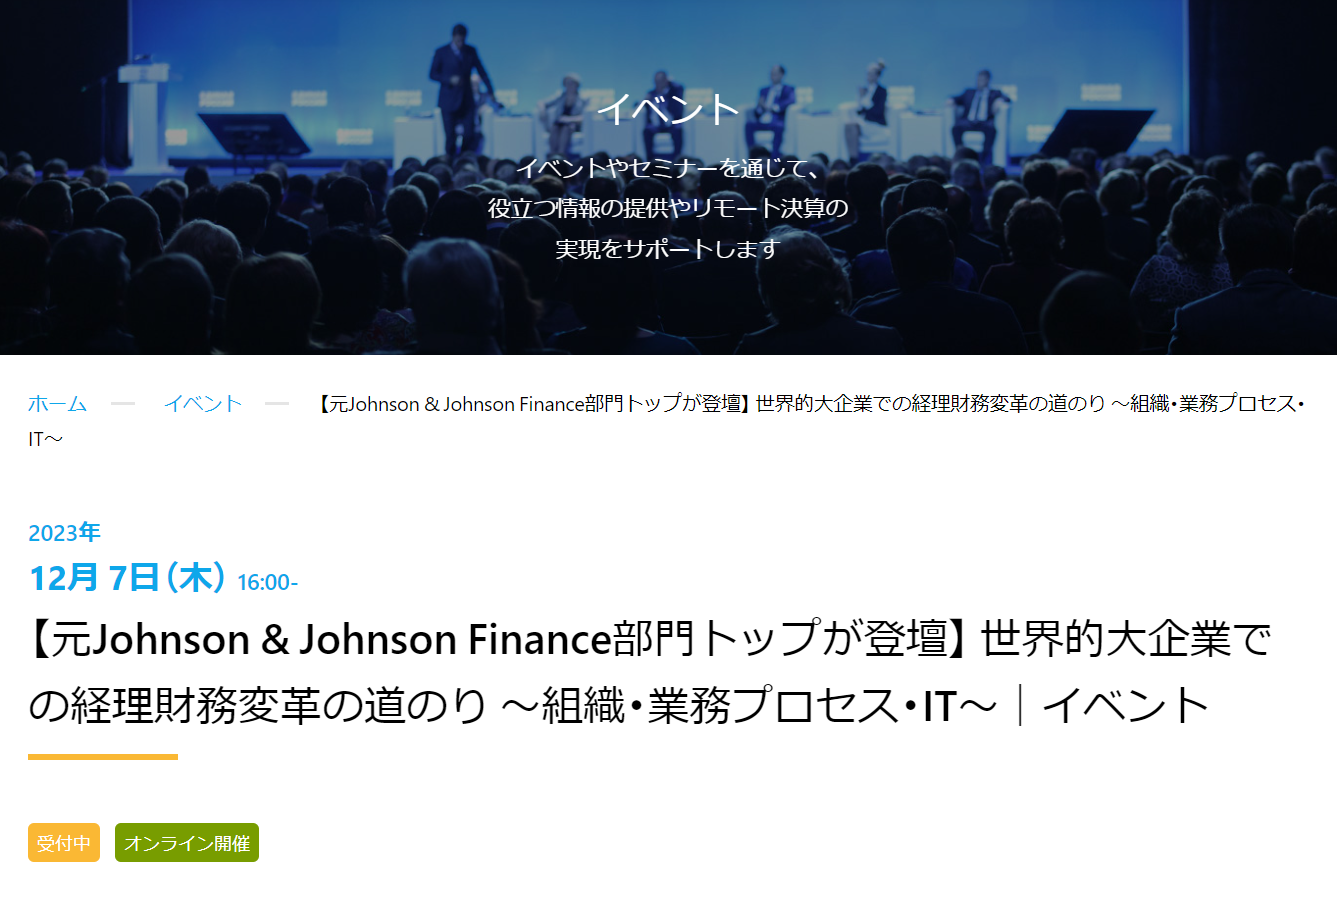
Task: Click the 16:00- start time text
Action: pos(267,582)
